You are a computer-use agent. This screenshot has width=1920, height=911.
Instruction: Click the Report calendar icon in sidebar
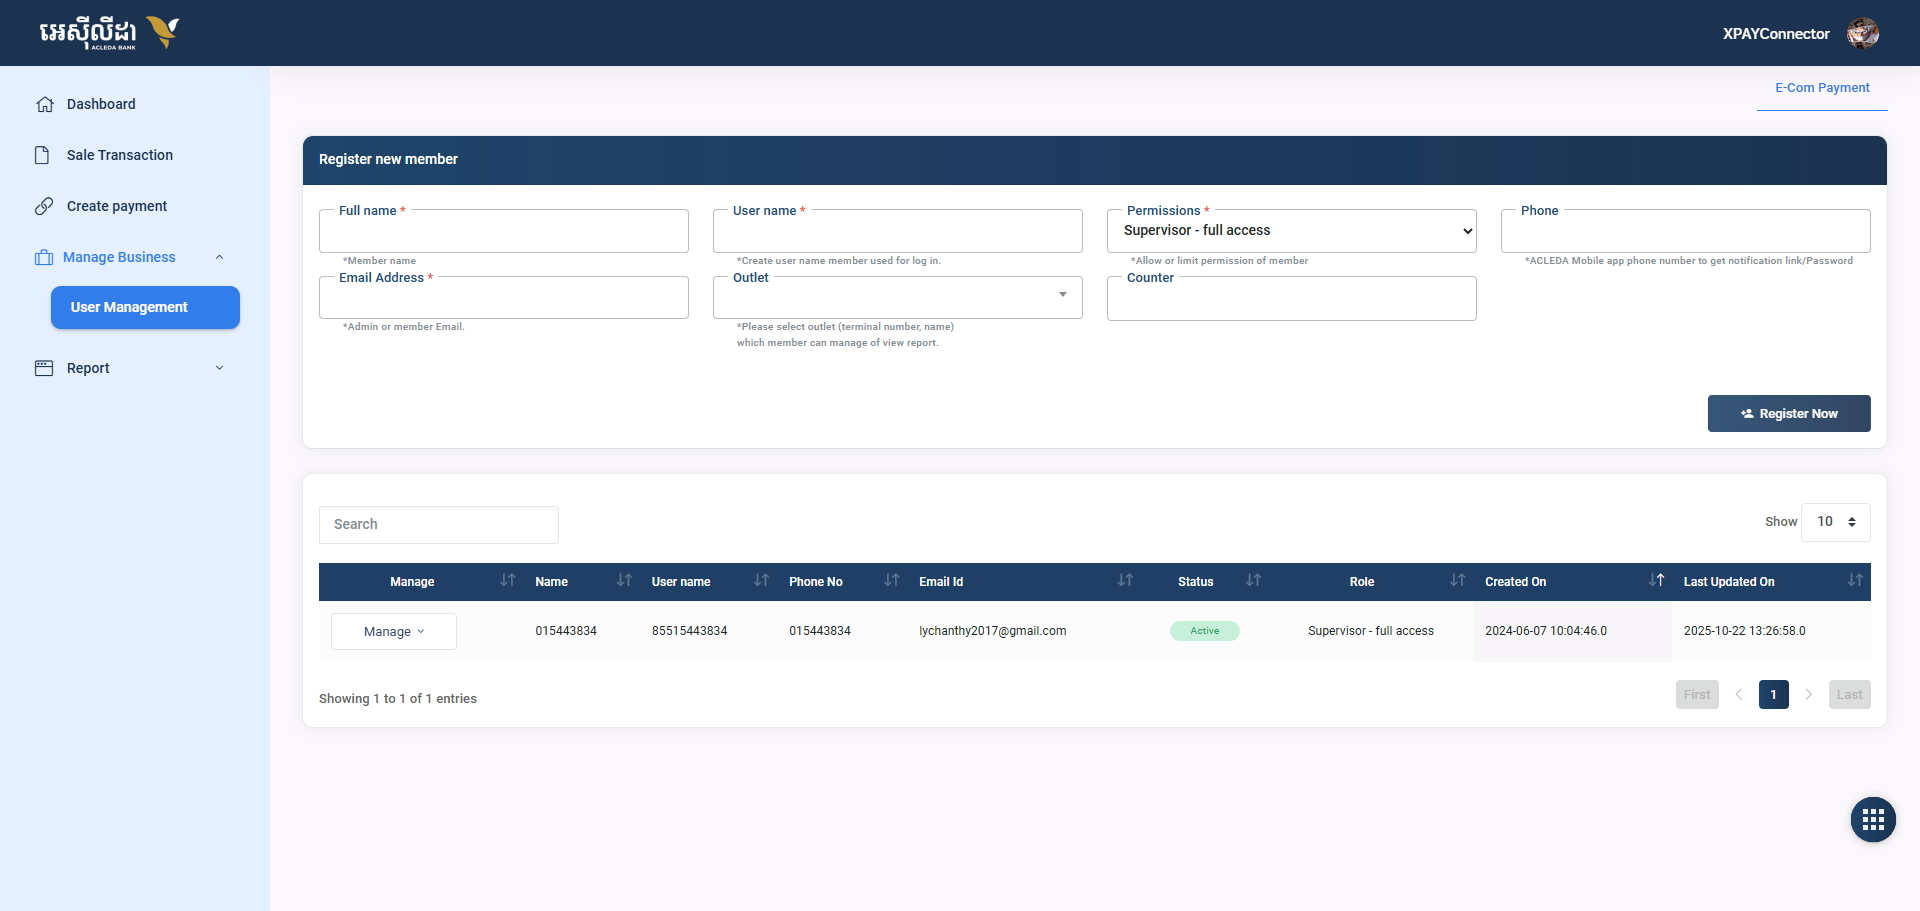[44, 368]
